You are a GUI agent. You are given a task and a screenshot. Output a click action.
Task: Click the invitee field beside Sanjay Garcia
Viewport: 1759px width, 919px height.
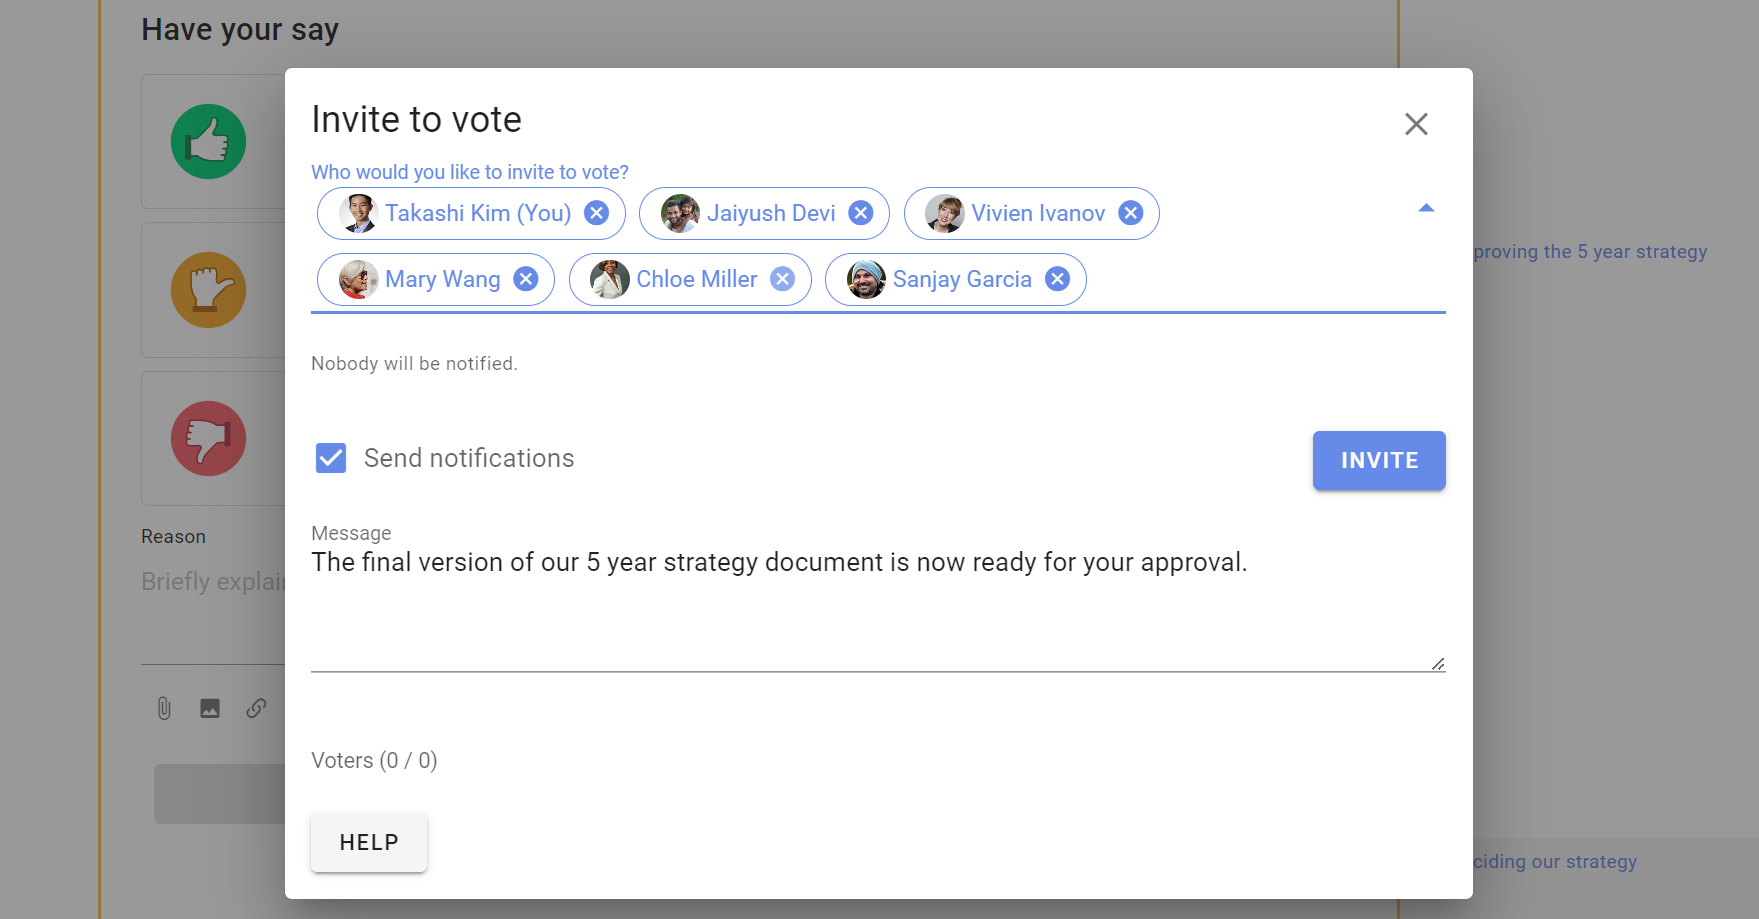(x=1265, y=279)
